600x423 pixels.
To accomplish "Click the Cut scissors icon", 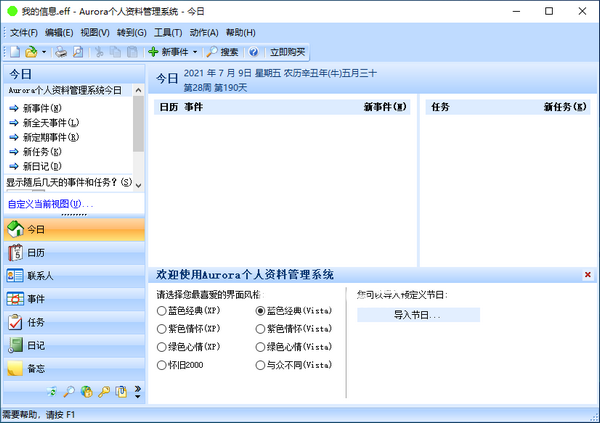I will pos(99,52).
